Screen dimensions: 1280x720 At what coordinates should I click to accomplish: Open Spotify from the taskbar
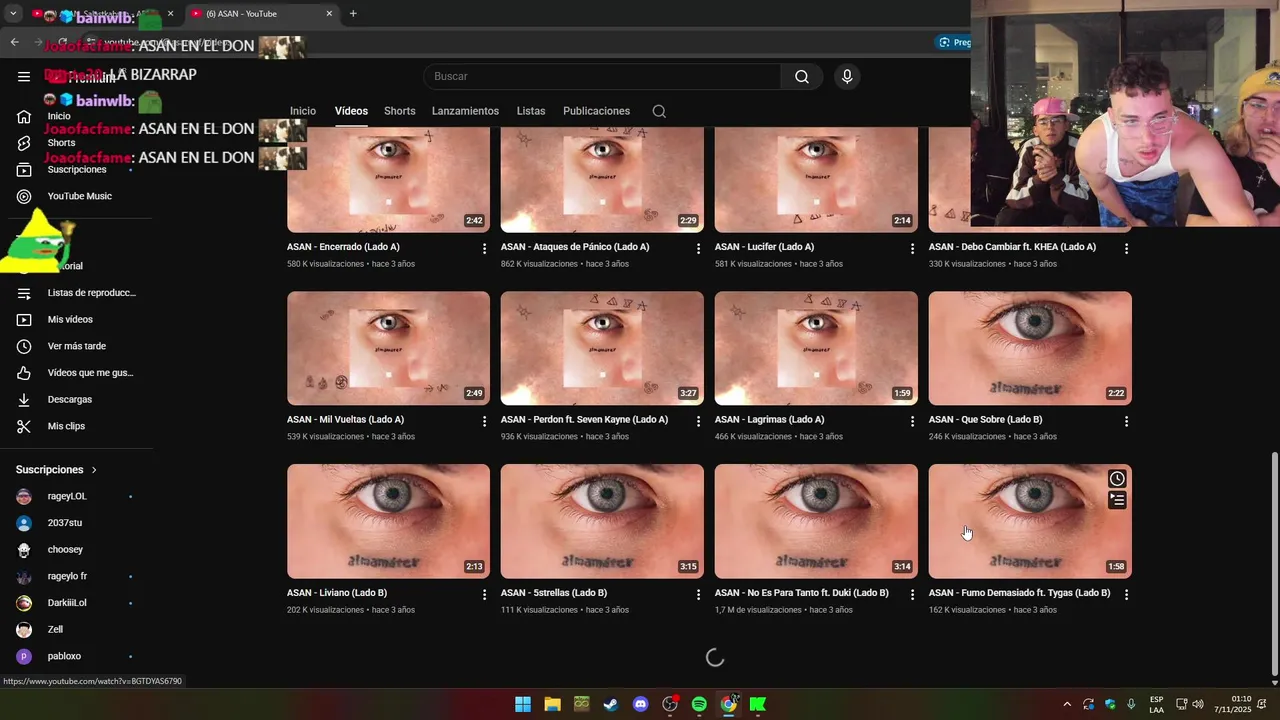click(699, 704)
